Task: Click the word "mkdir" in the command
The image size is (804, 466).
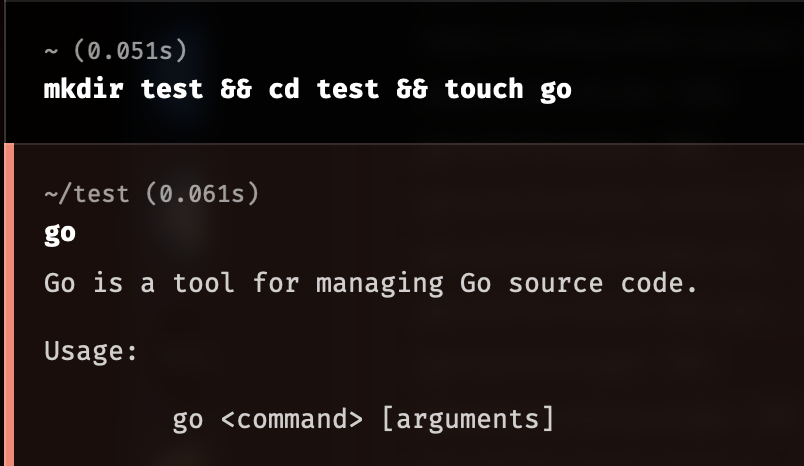Action: (84, 89)
